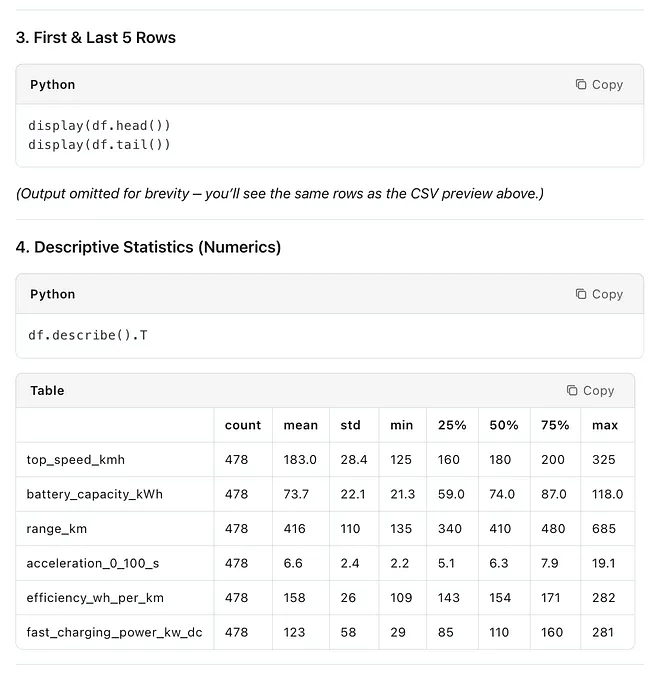
Task: Click the 'First & Last 5 Rows' heading
Action: tap(96, 38)
